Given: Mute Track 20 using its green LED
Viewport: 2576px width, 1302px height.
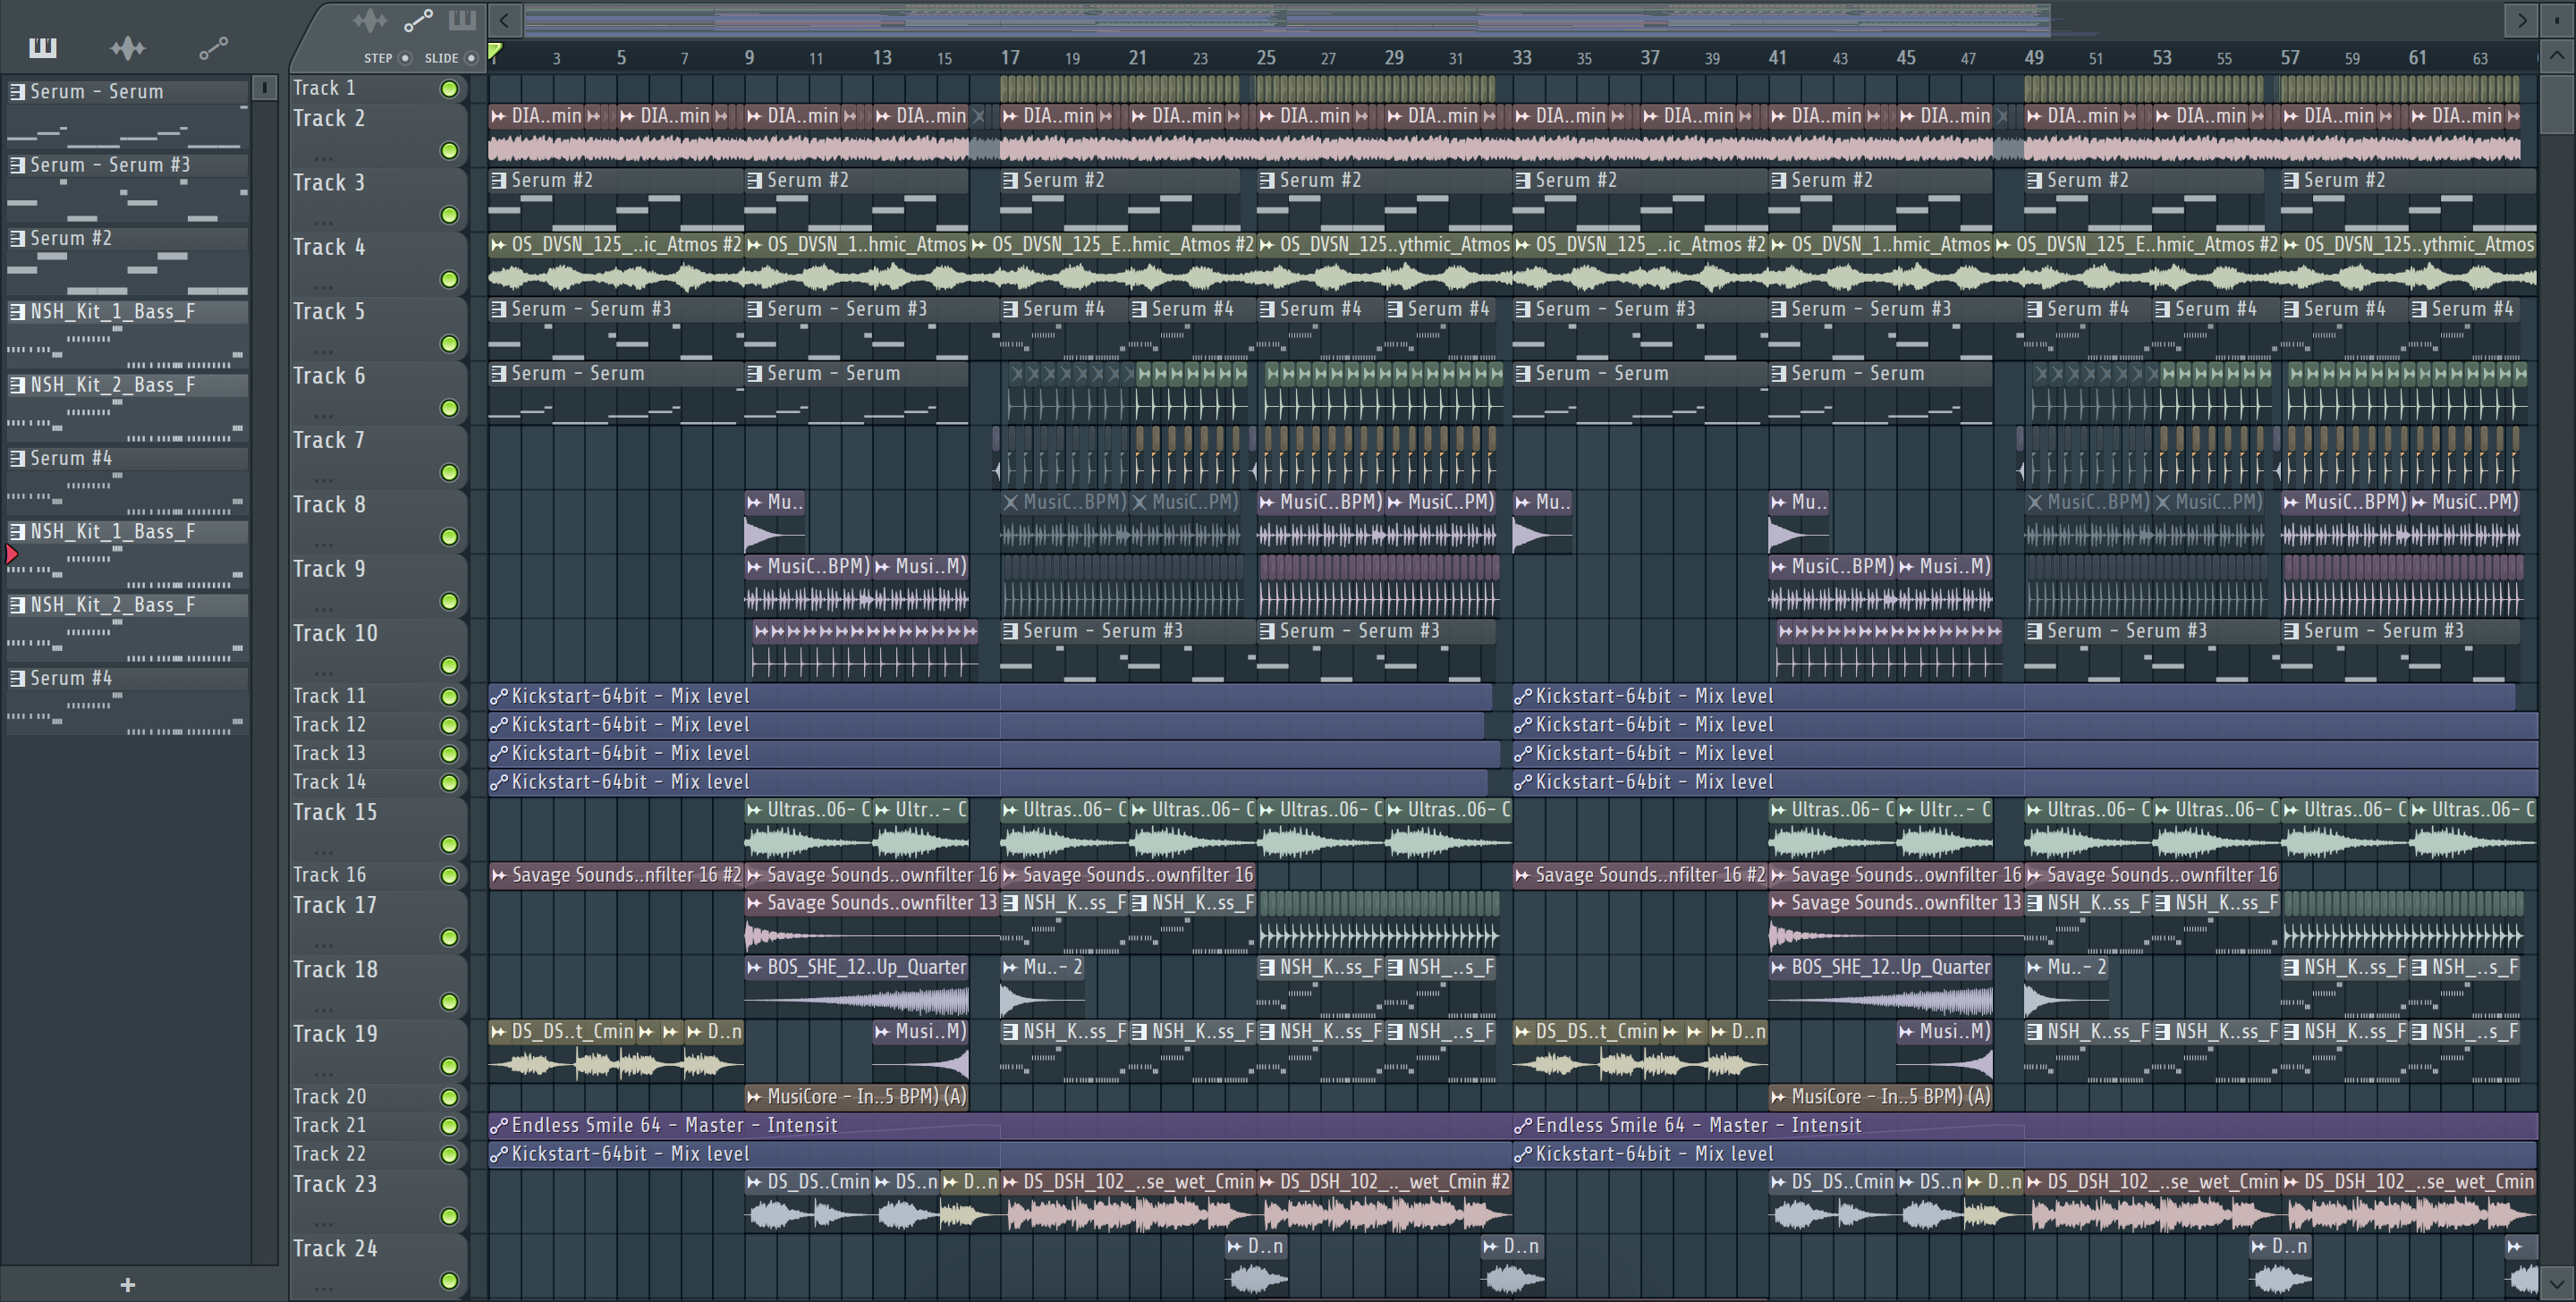Looking at the screenshot, I should pyautogui.click(x=450, y=1097).
